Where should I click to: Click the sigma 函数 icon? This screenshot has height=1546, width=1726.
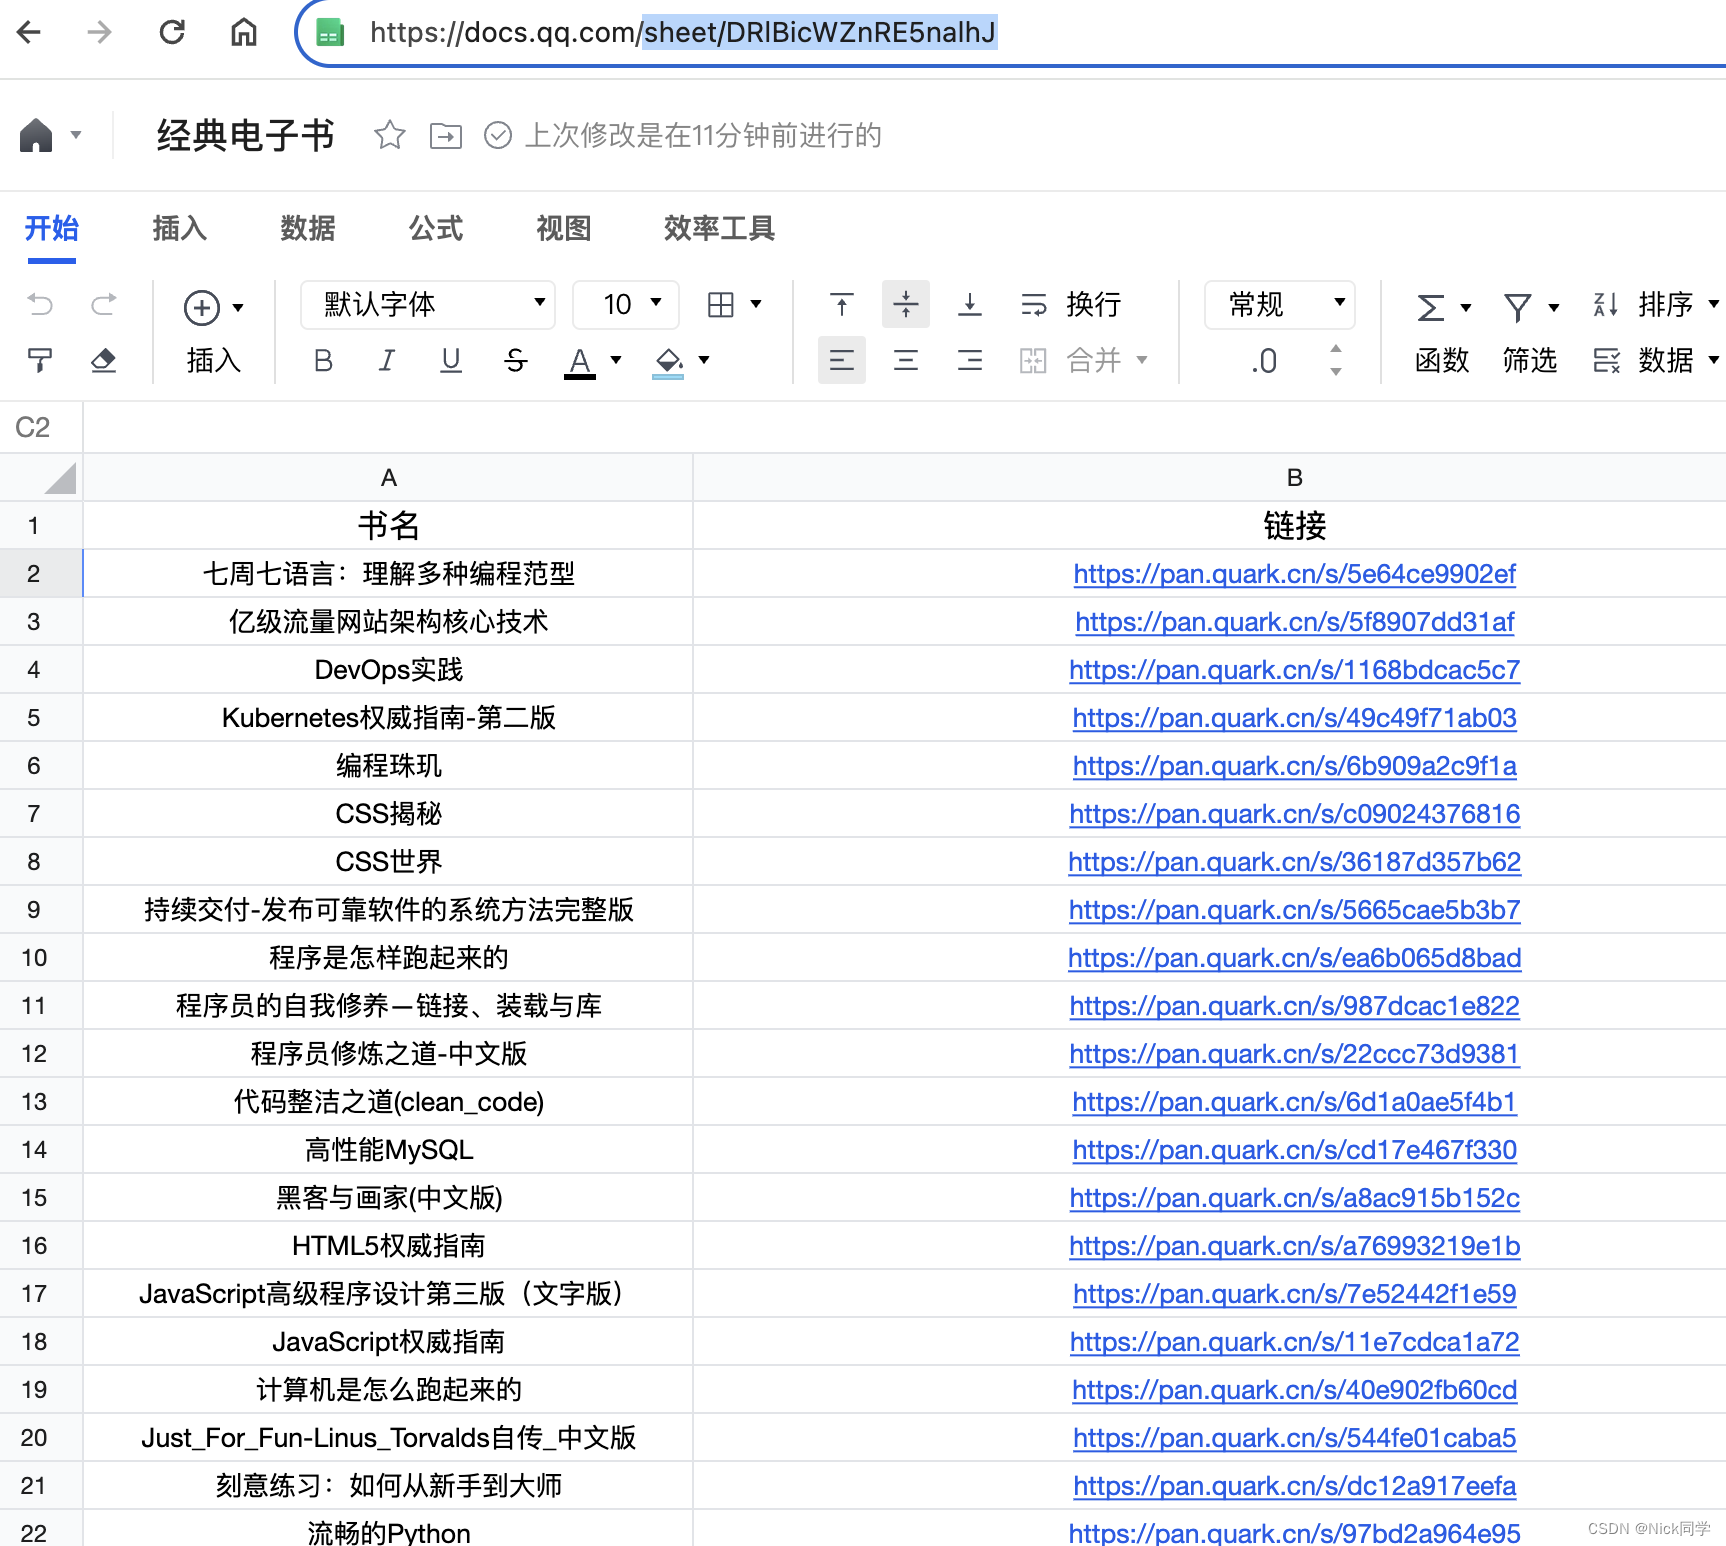click(1431, 307)
